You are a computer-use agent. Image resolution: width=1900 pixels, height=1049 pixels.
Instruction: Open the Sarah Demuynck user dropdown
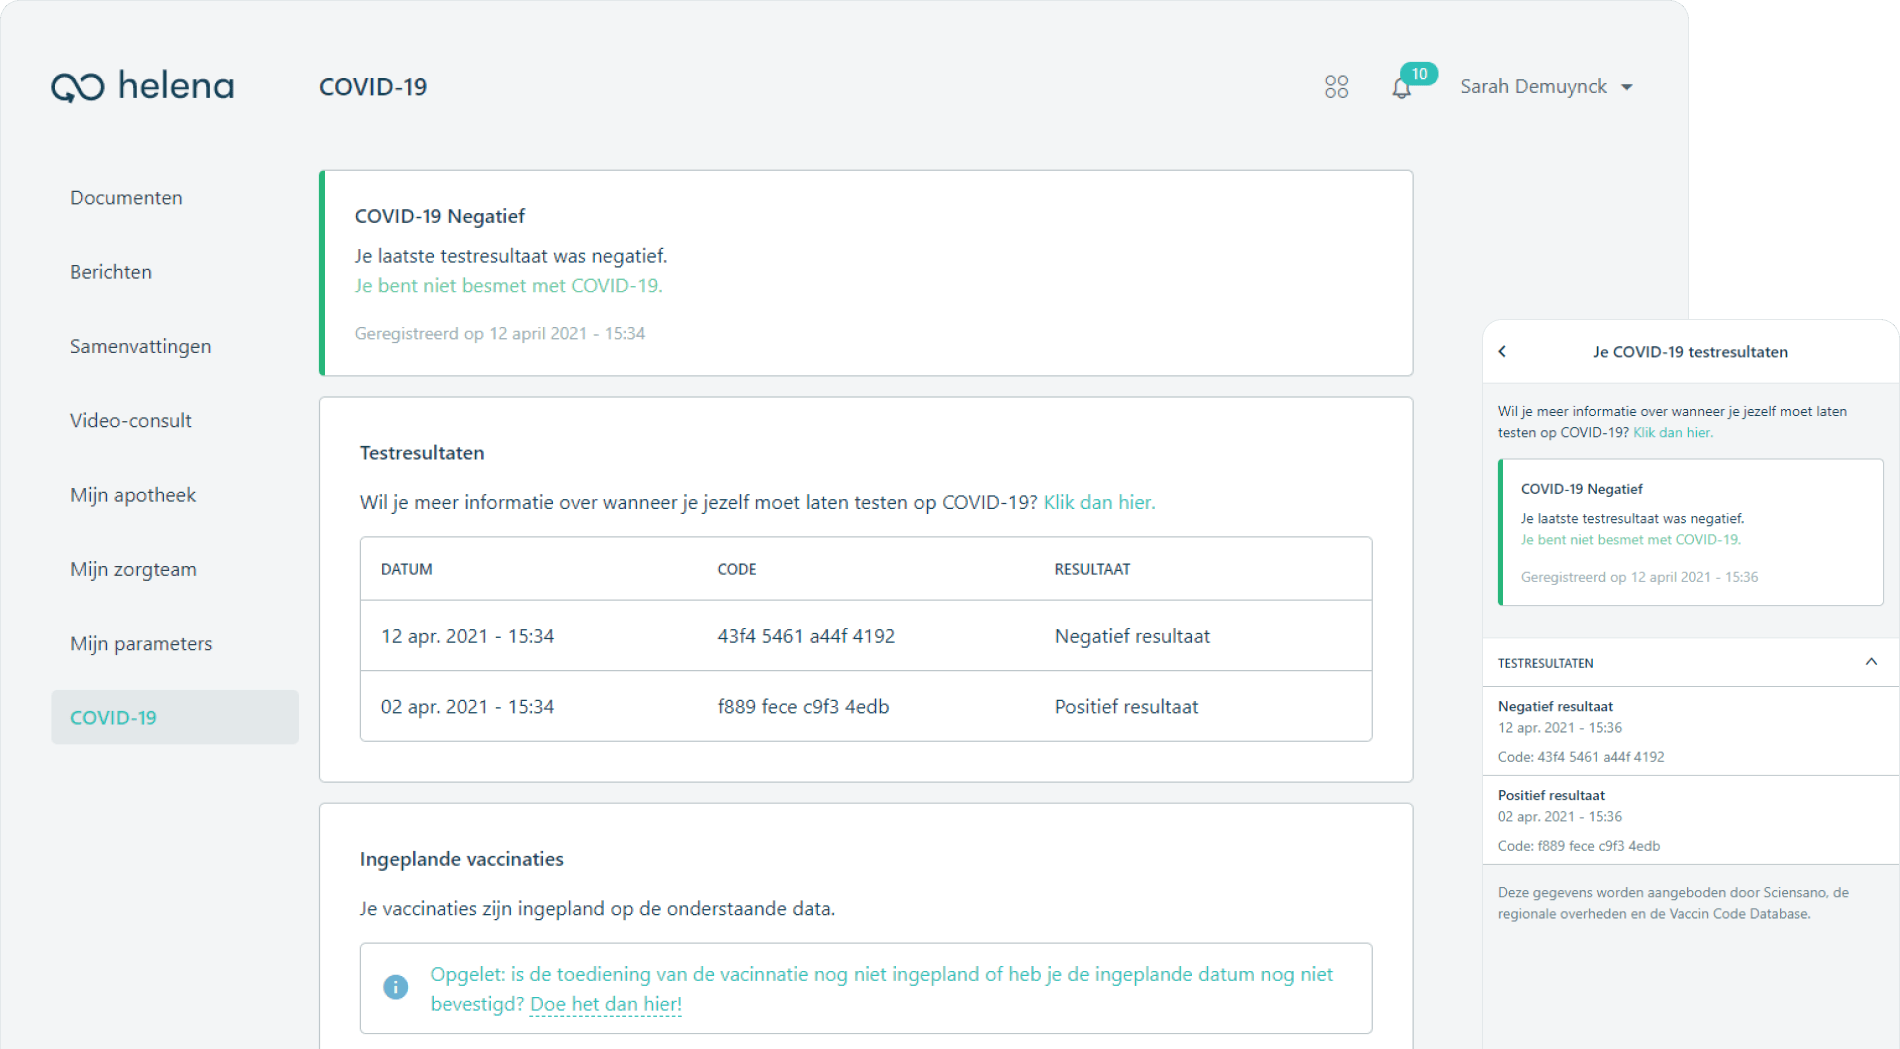[x=1546, y=87]
